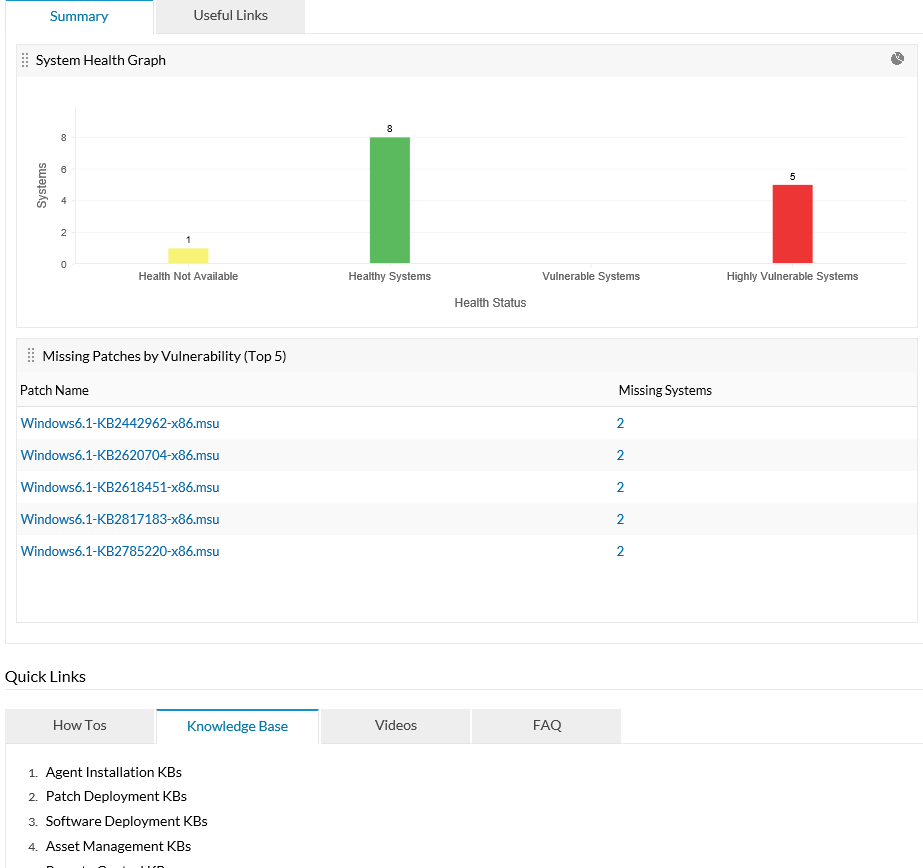Click the Missing Systems column header

click(x=665, y=390)
